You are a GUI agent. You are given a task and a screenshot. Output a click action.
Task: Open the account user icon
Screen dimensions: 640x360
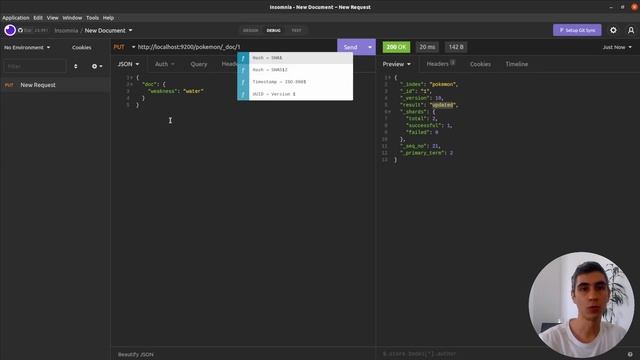pyautogui.click(x=631, y=30)
